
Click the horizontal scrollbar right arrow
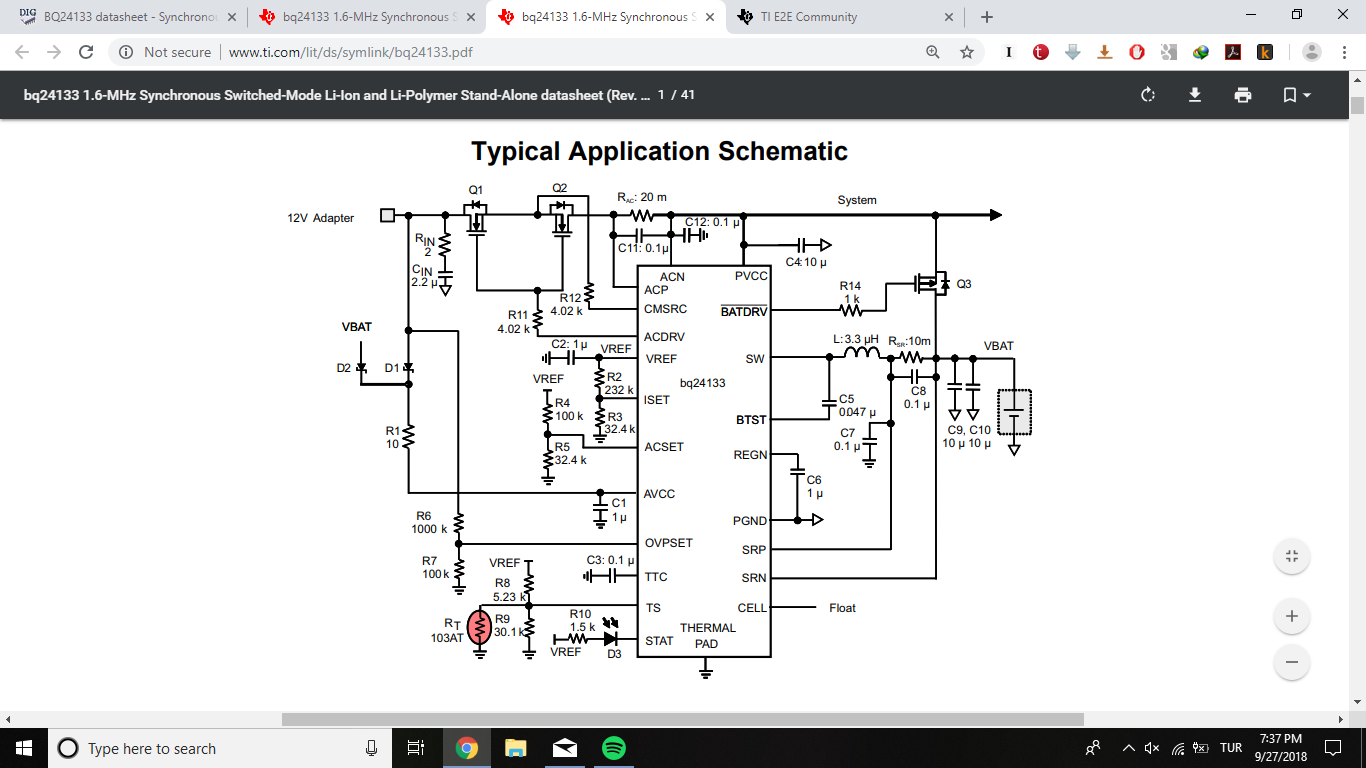pyautogui.click(x=1341, y=719)
